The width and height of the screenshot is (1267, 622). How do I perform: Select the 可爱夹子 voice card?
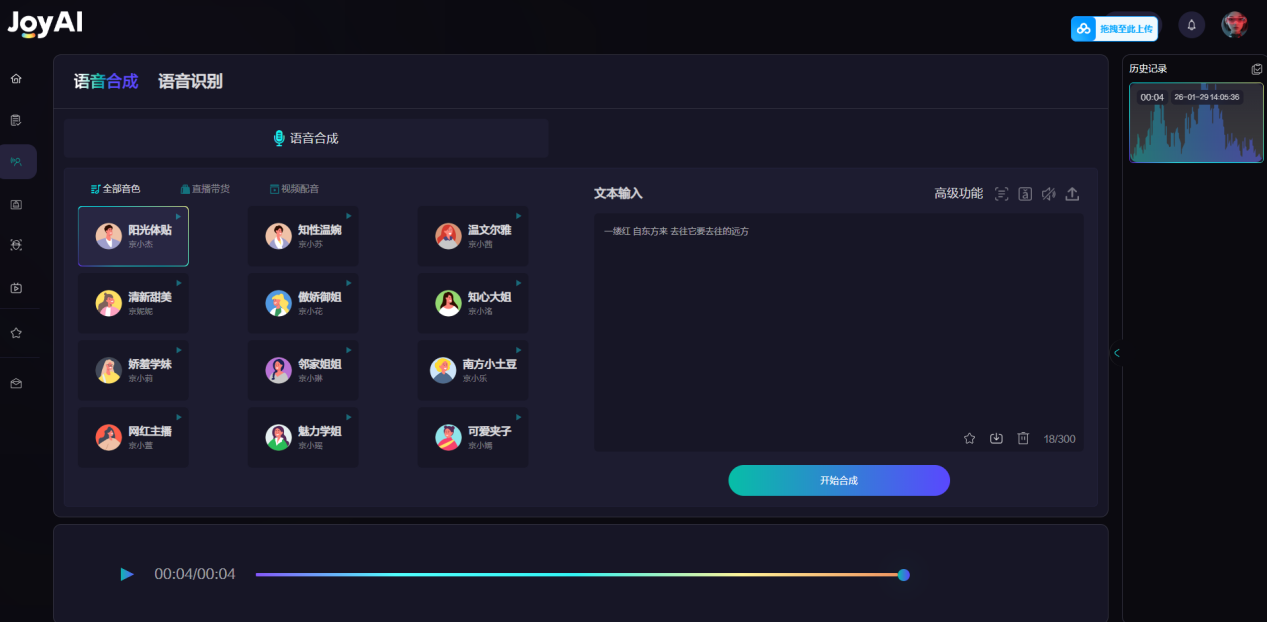point(473,437)
